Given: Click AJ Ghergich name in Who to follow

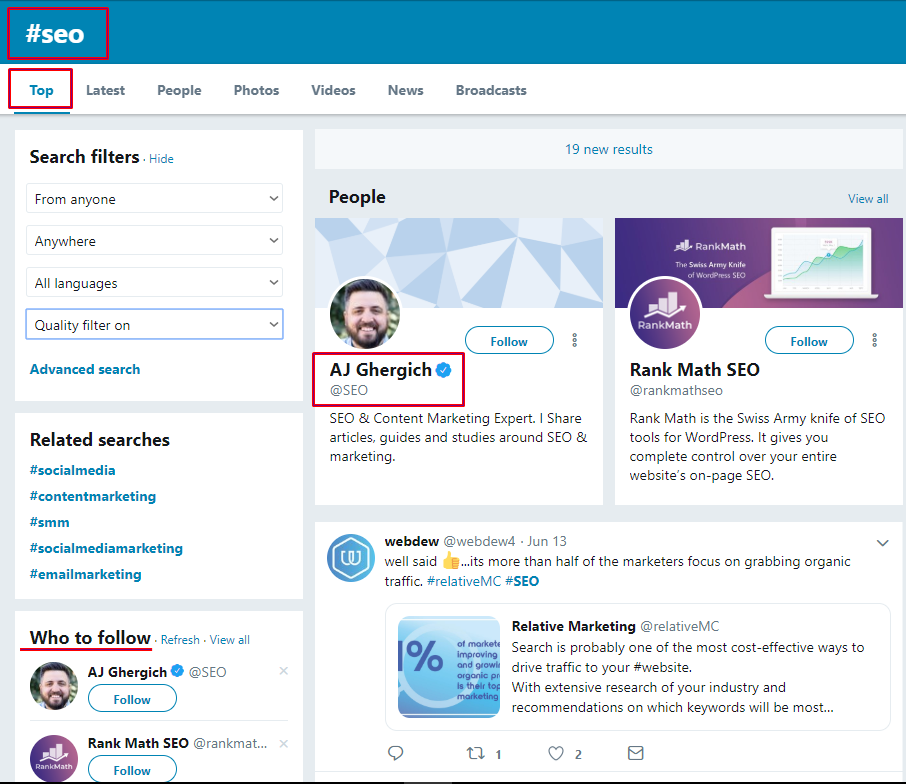Looking at the screenshot, I should (x=127, y=672).
